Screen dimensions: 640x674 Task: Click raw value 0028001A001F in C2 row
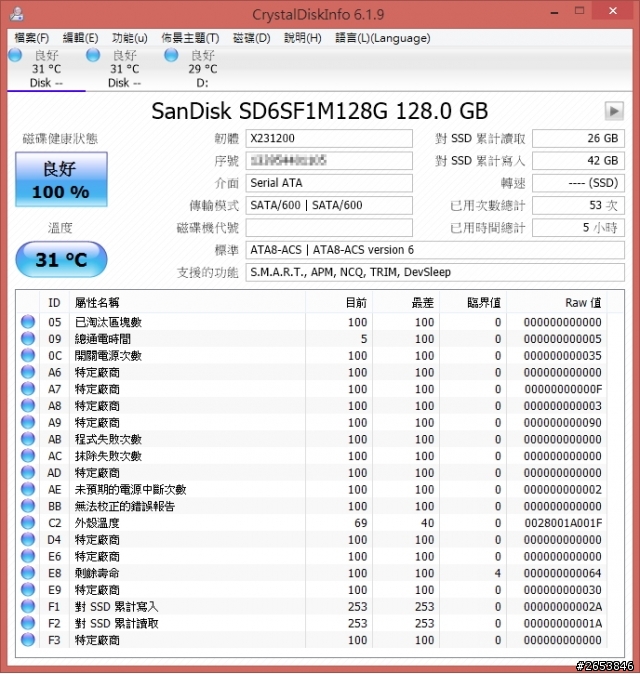(x=563, y=523)
